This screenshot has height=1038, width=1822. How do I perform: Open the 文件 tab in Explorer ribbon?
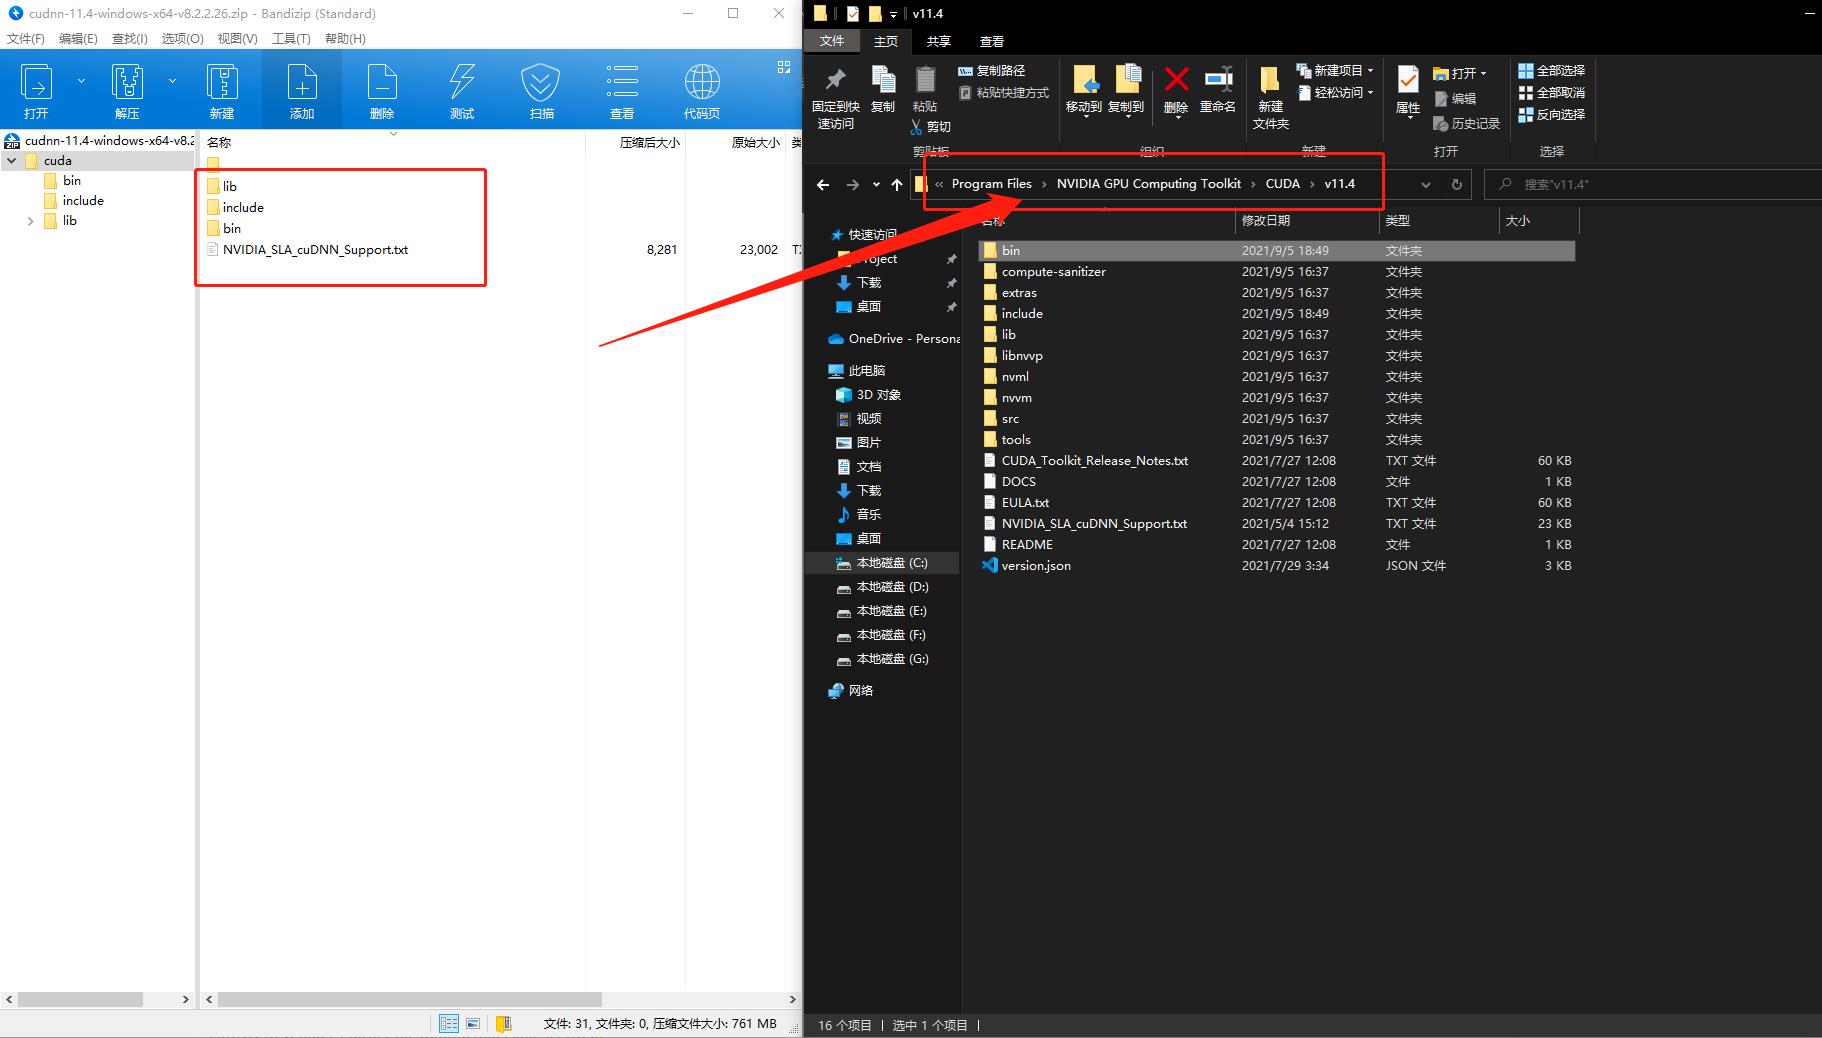point(832,41)
